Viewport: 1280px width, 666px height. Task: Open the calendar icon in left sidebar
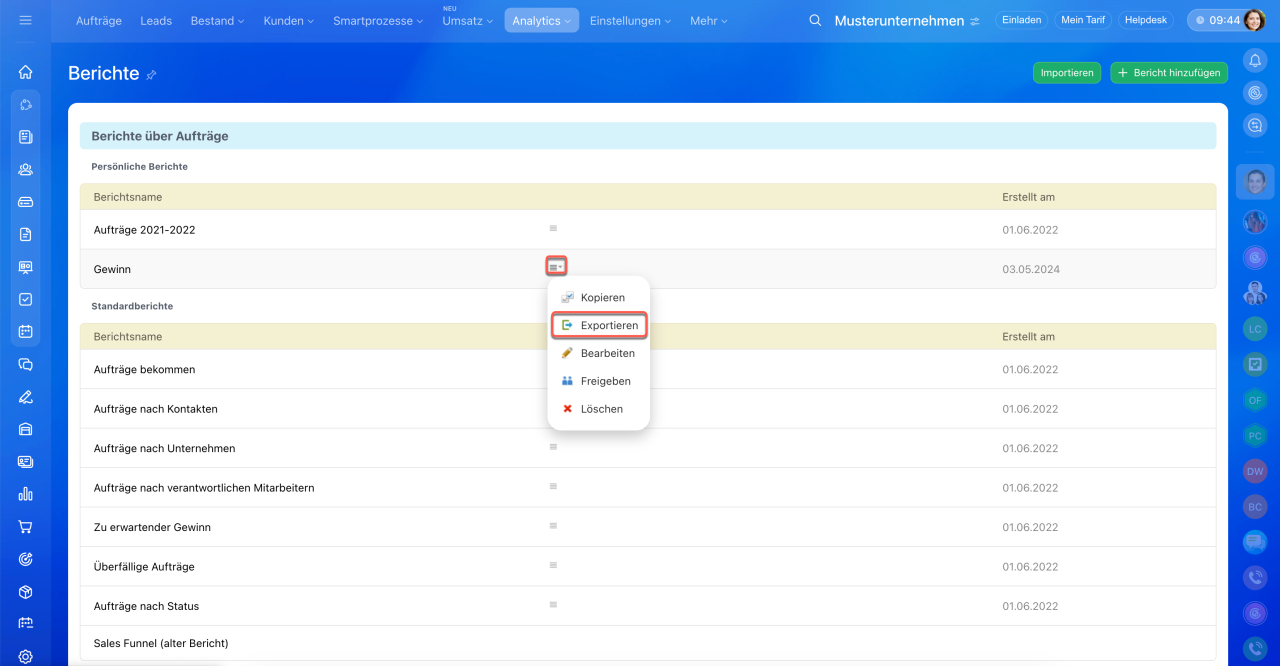26,332
